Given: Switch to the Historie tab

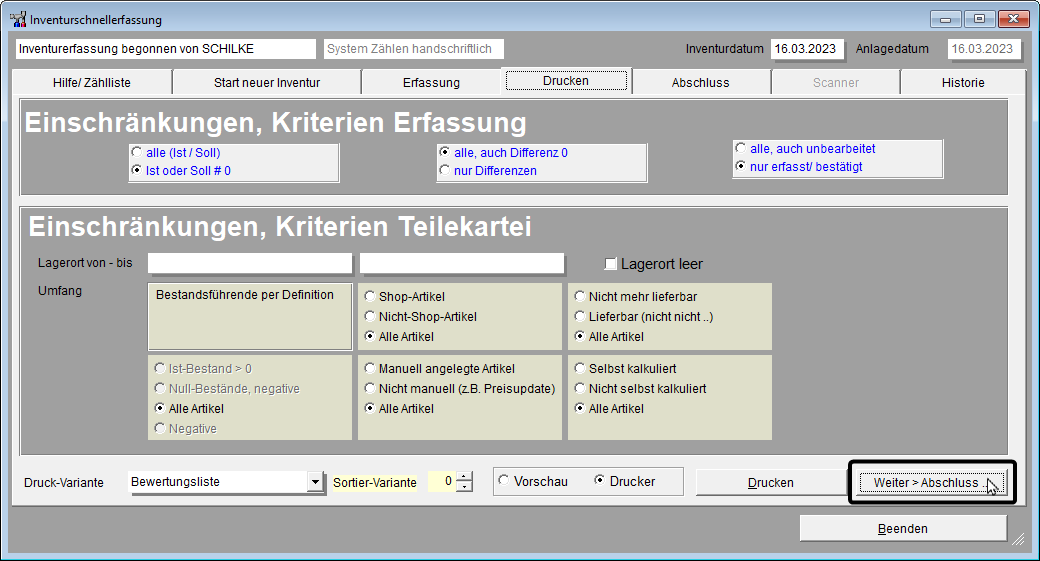Looking at the screenshot, I should (963, 83).
